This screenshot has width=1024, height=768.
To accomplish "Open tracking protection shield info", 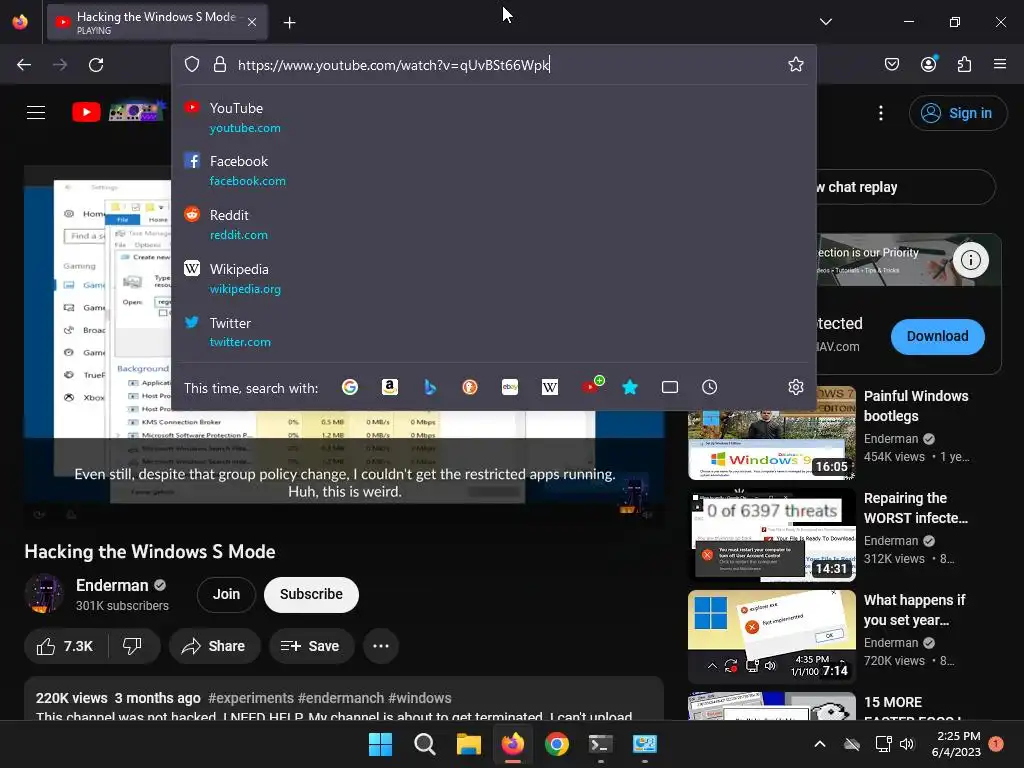I will pos(191,64).
